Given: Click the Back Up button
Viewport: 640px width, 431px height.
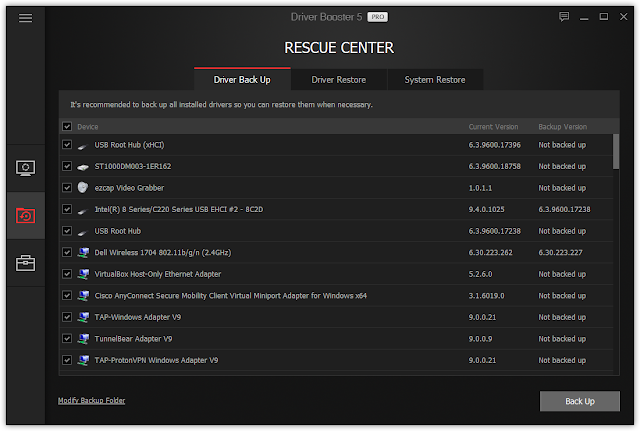Looking at the screenshot, I should pos(580,401).
